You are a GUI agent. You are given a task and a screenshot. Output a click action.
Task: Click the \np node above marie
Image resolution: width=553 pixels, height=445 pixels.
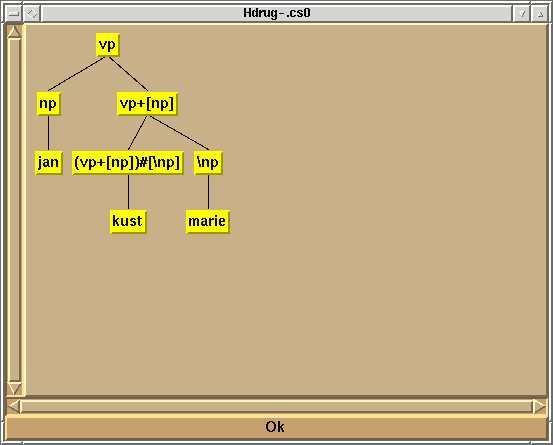(208, 163)
